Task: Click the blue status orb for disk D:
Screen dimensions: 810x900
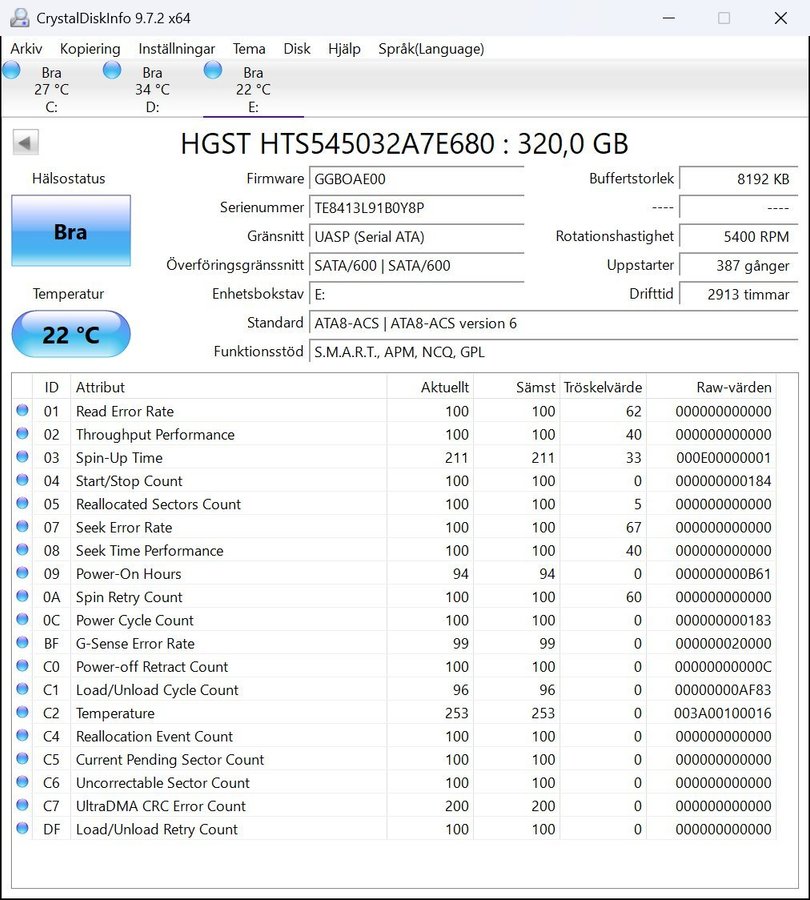Action: pos(112,70)
